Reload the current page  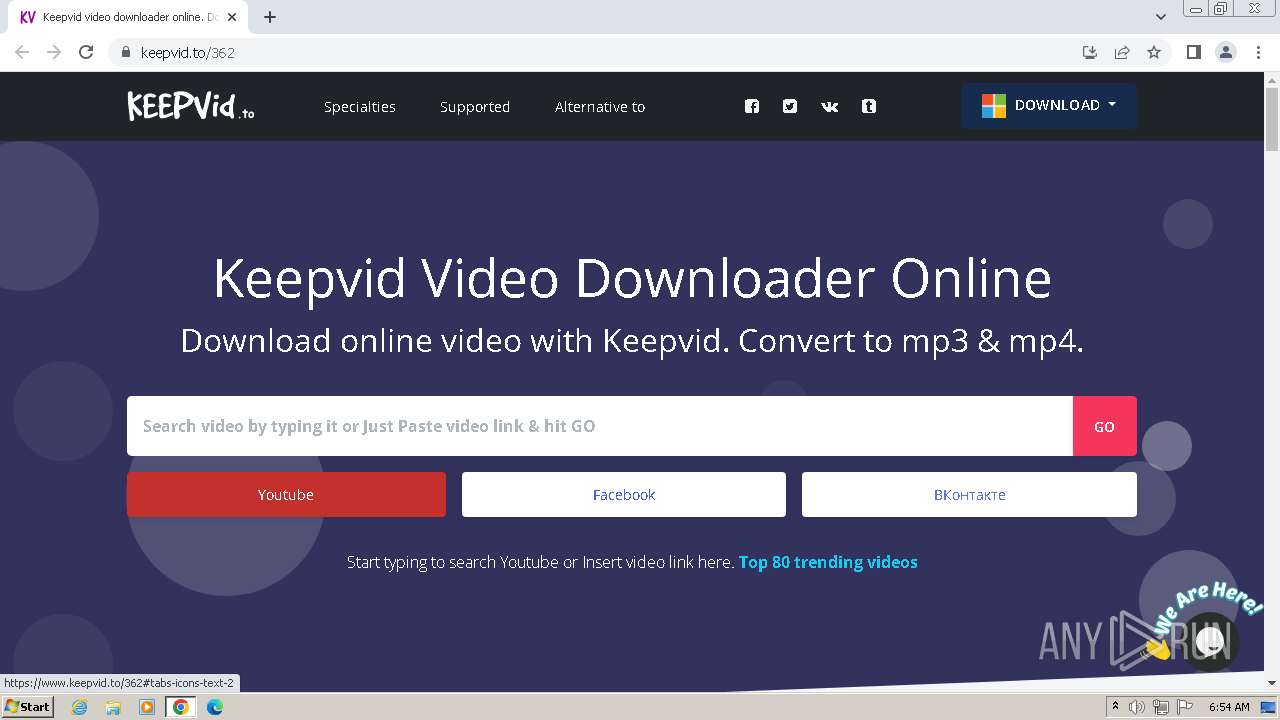[86, 52]
